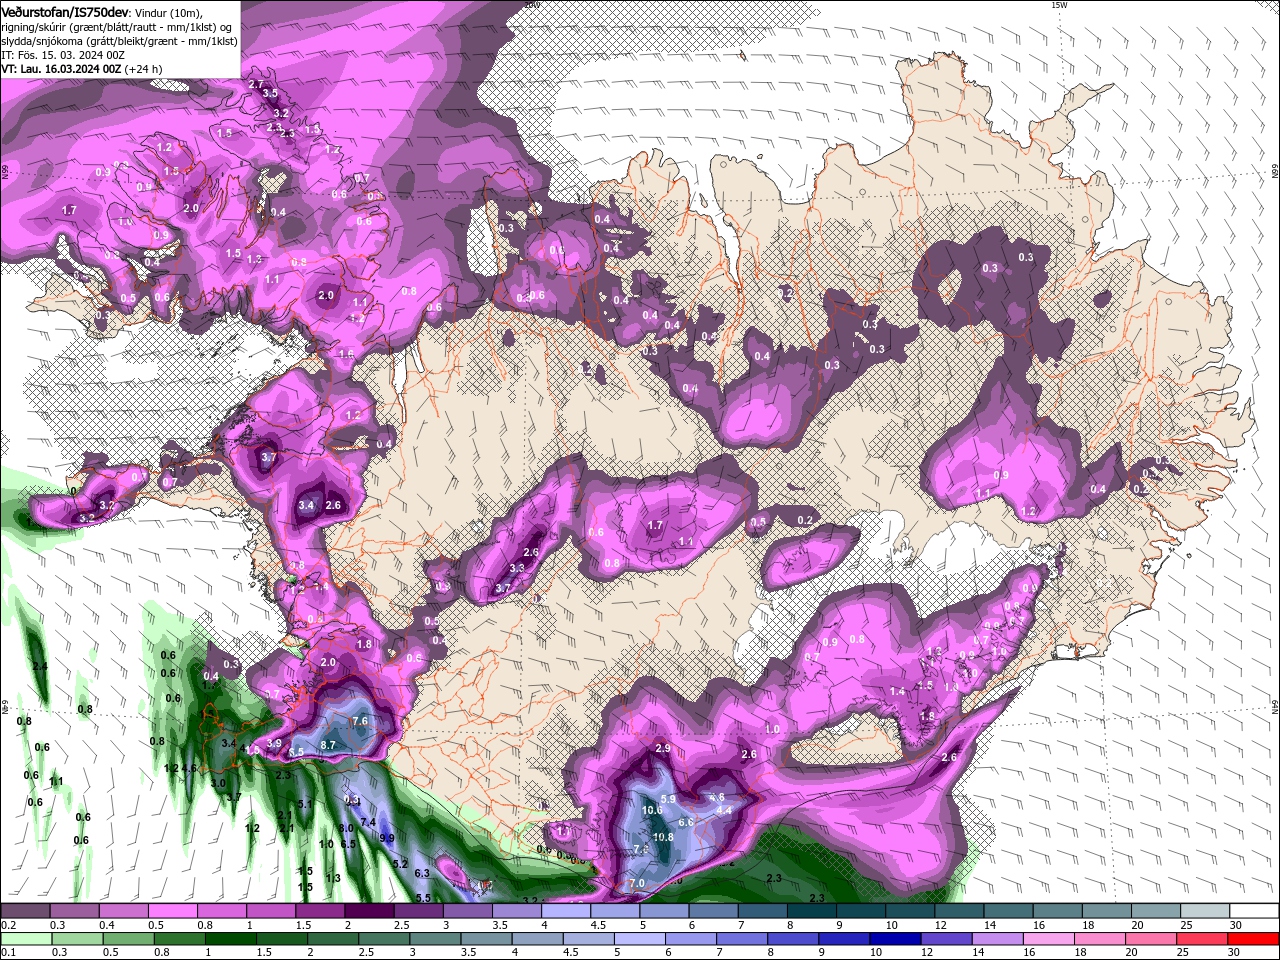Click the 6.3 rain value on the map
Image resolution: width=1280 pixels, height=960 pixels.
coord(422,873)
